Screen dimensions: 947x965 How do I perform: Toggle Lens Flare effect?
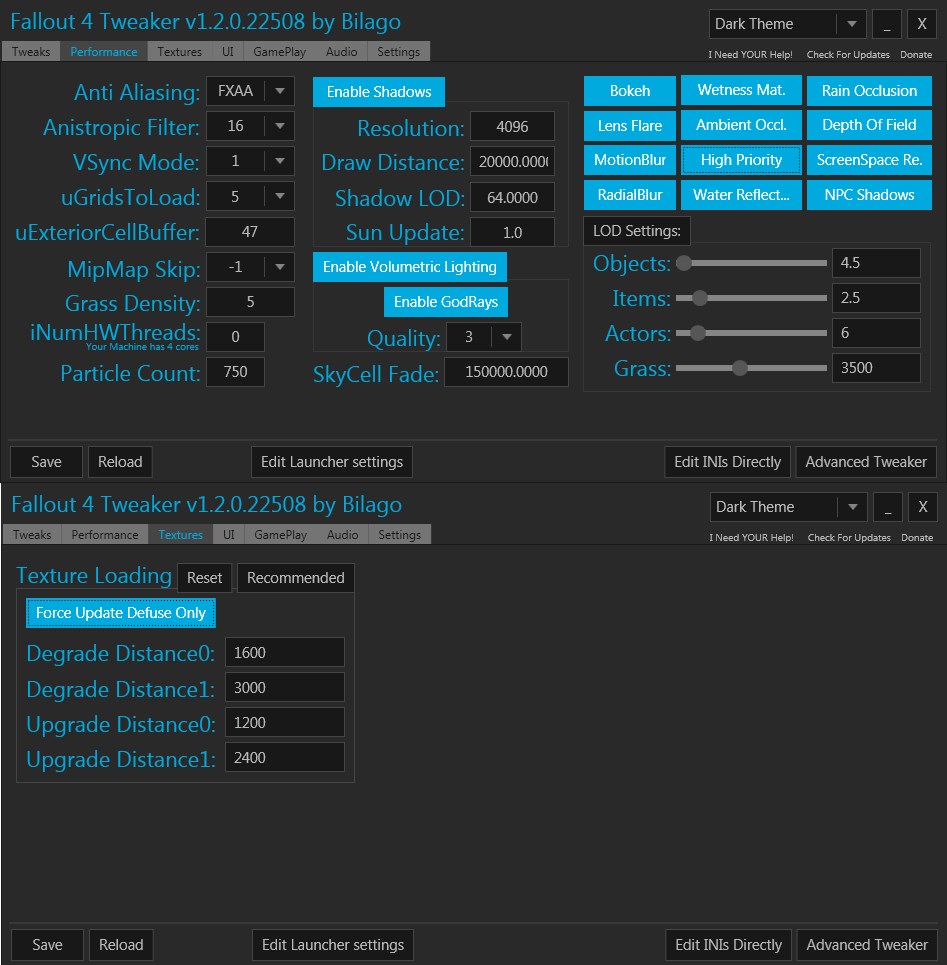click(x=629, y=126)
